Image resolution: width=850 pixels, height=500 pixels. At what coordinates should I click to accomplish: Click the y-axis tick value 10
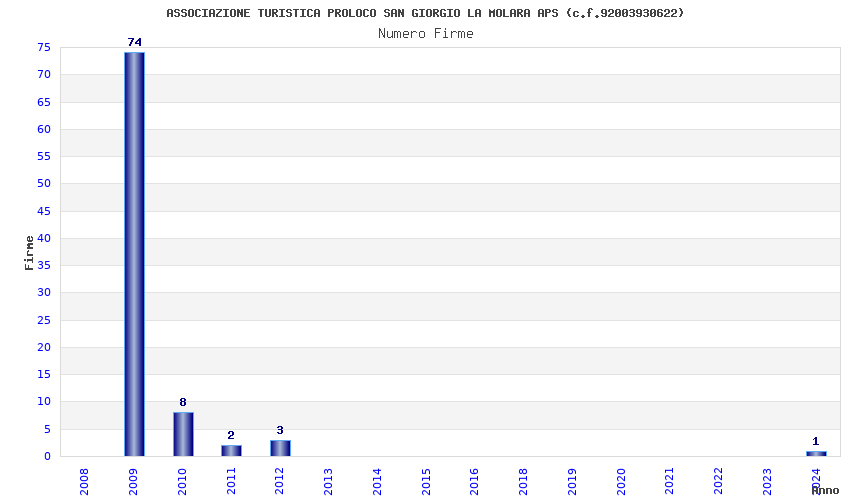(44, 401)
